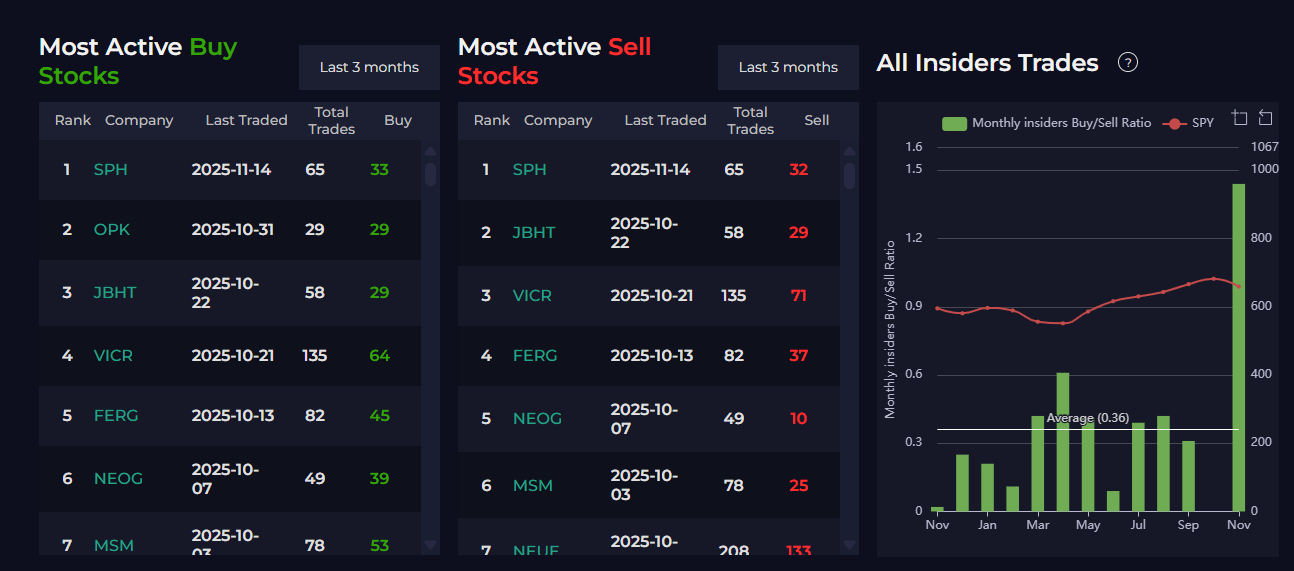1294x571 pixels.
Task: Open Last 3 months dropdown for Sell Stocks
Action: (x=788, y=67)
